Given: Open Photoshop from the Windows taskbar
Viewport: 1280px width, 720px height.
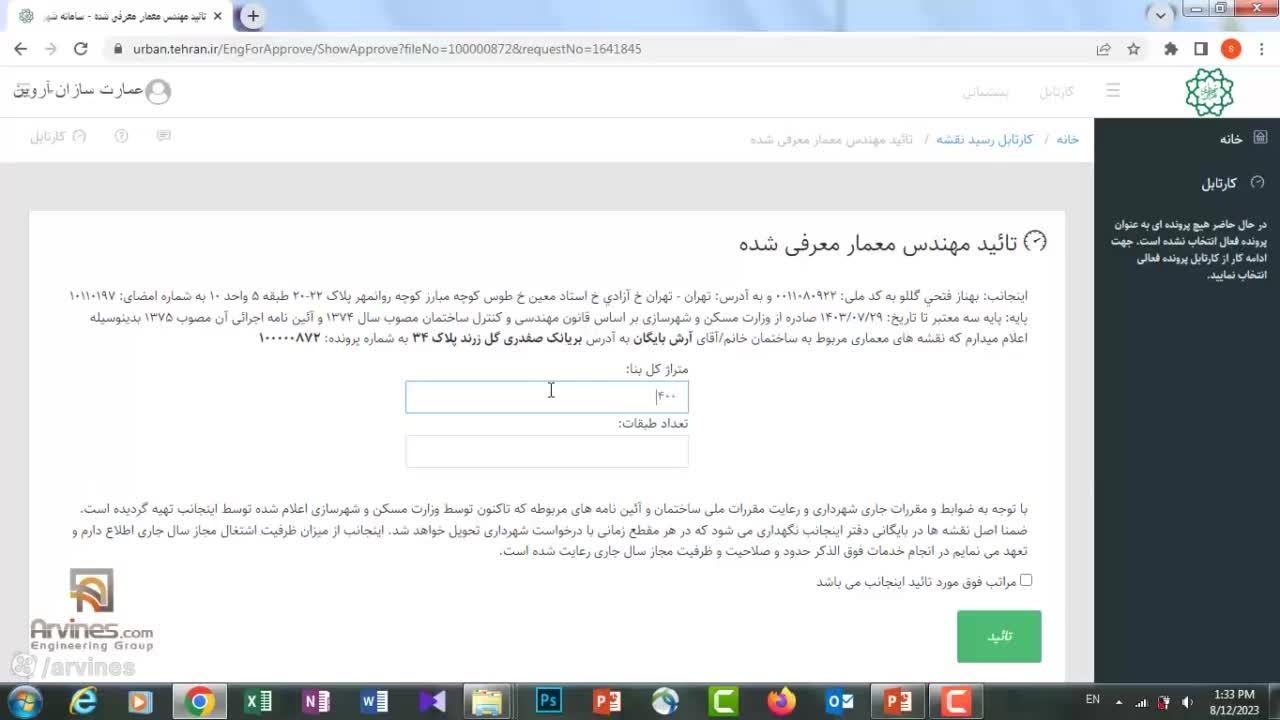Looking at the screenshot, I should click(549, 701).
